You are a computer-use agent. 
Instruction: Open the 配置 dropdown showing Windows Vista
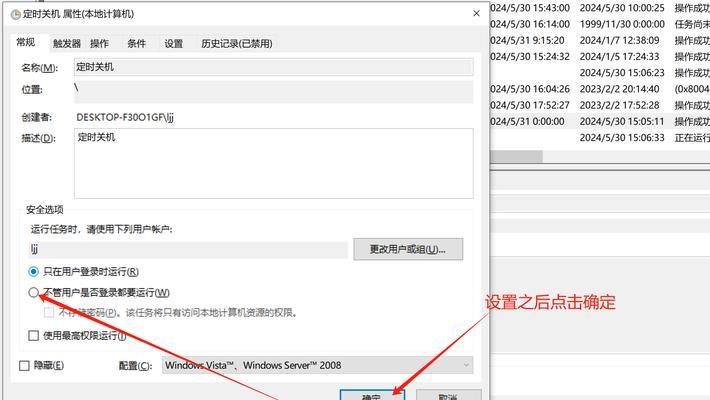[317, 366]
